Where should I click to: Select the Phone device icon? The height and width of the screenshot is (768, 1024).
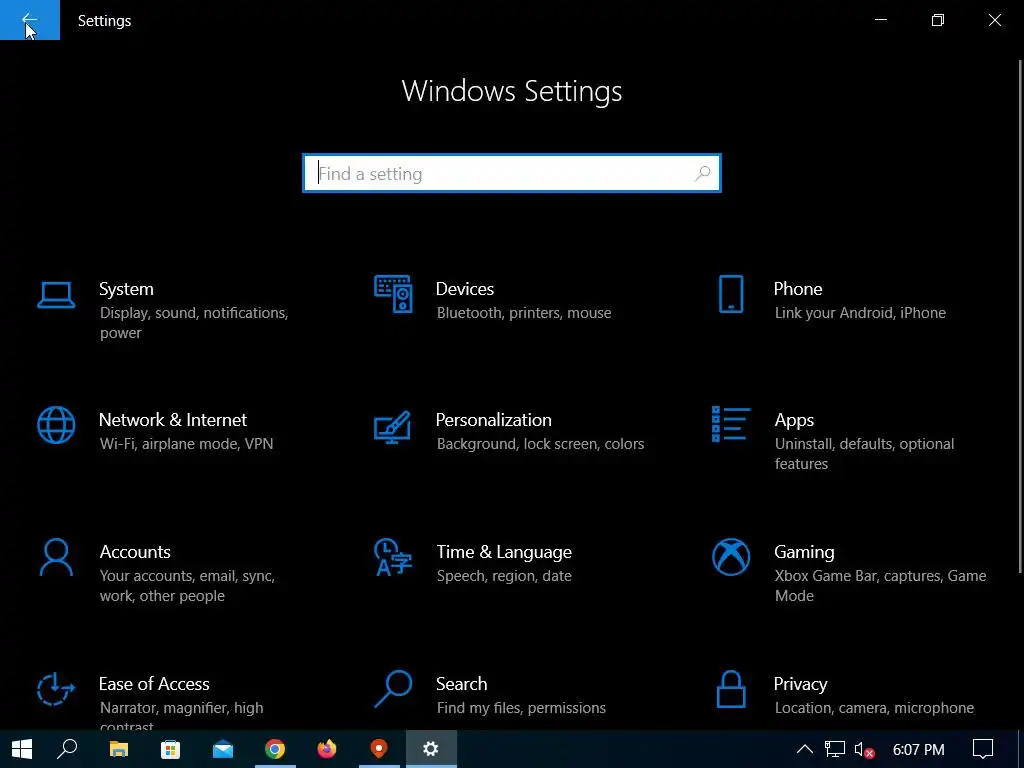click(x=731, y=294)
